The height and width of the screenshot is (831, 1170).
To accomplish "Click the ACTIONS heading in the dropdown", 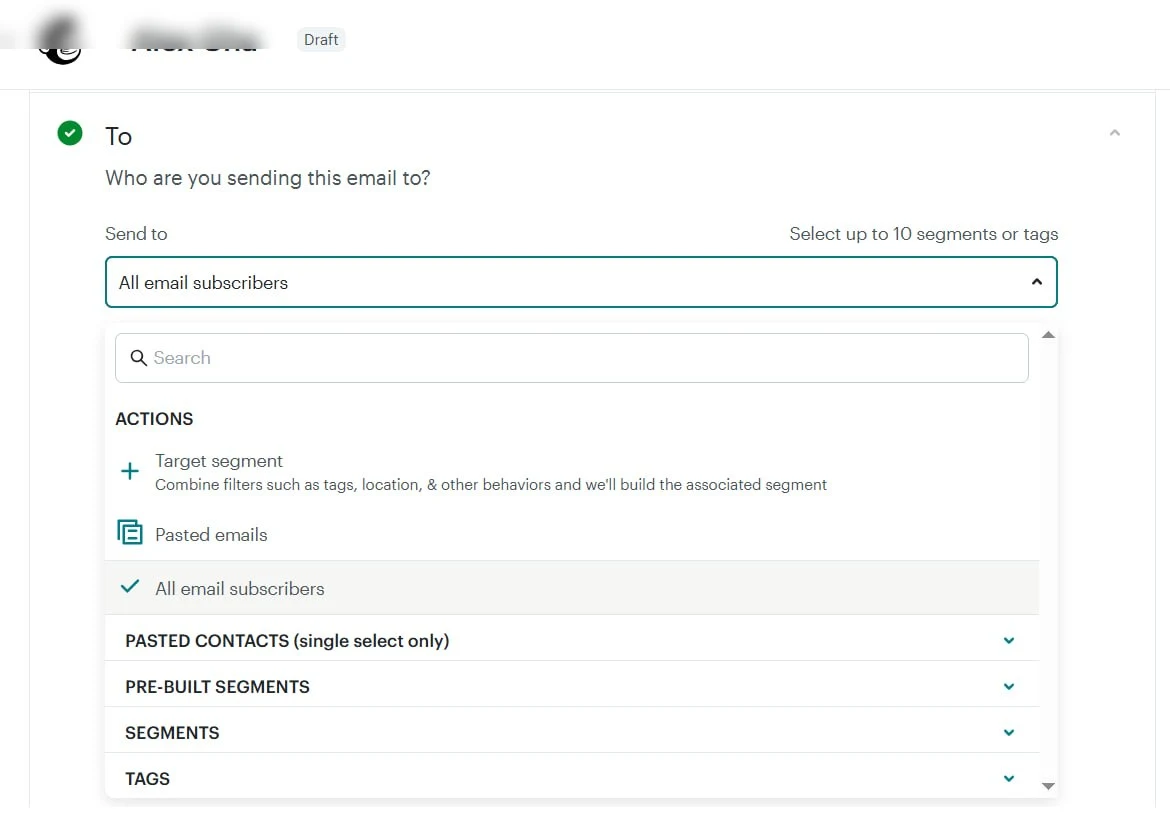I will 154,419.
